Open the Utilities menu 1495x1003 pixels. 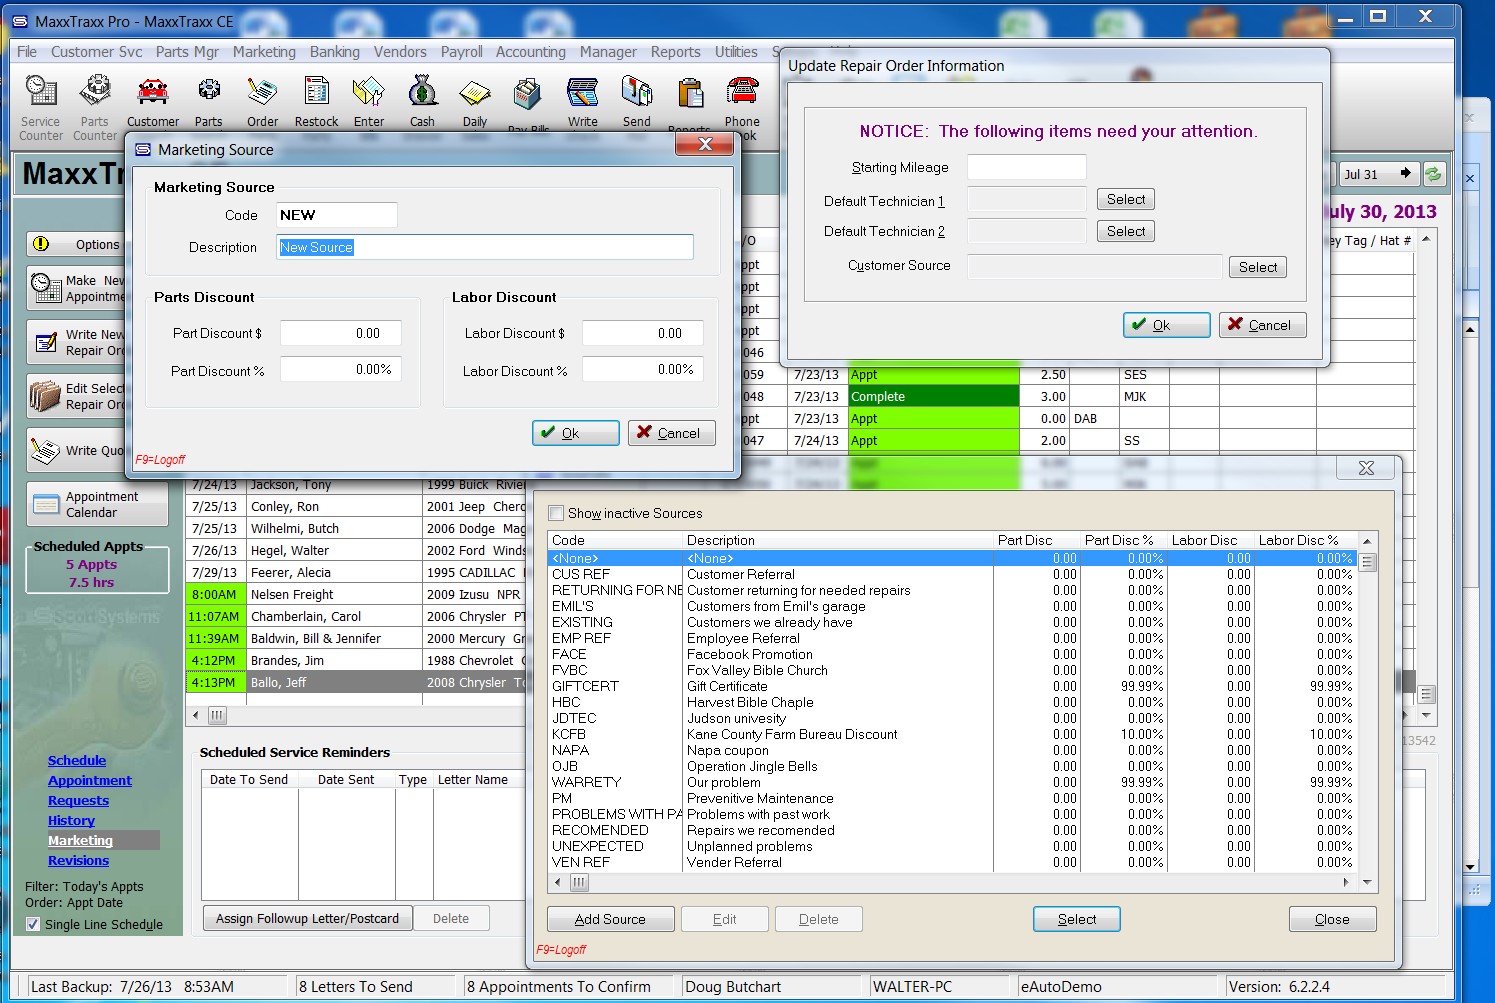[x=736, y=52]
